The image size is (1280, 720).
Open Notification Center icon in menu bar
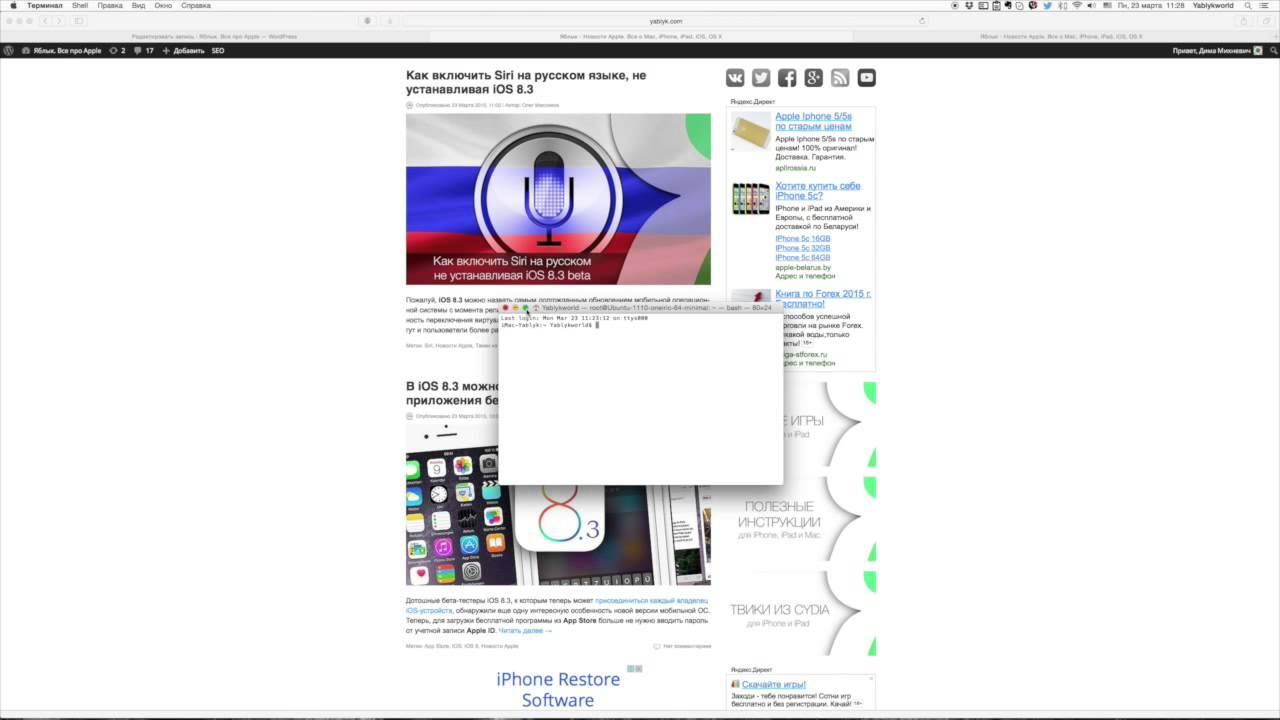pyautogui.click(x=1267, y=6)
